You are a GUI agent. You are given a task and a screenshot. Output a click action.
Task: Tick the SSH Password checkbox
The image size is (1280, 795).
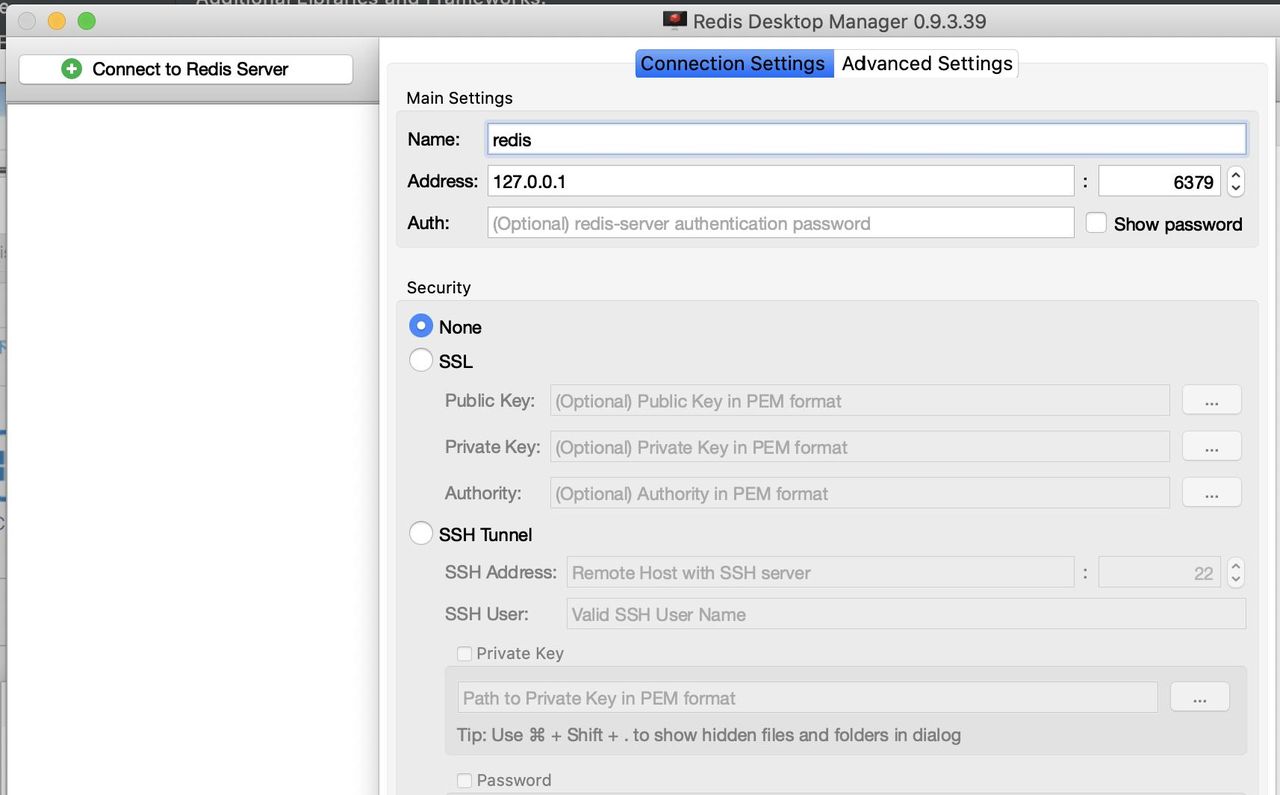(464, 781)
